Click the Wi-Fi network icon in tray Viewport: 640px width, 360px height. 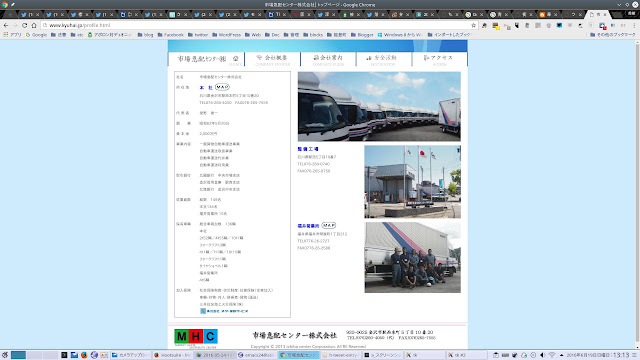552,355
